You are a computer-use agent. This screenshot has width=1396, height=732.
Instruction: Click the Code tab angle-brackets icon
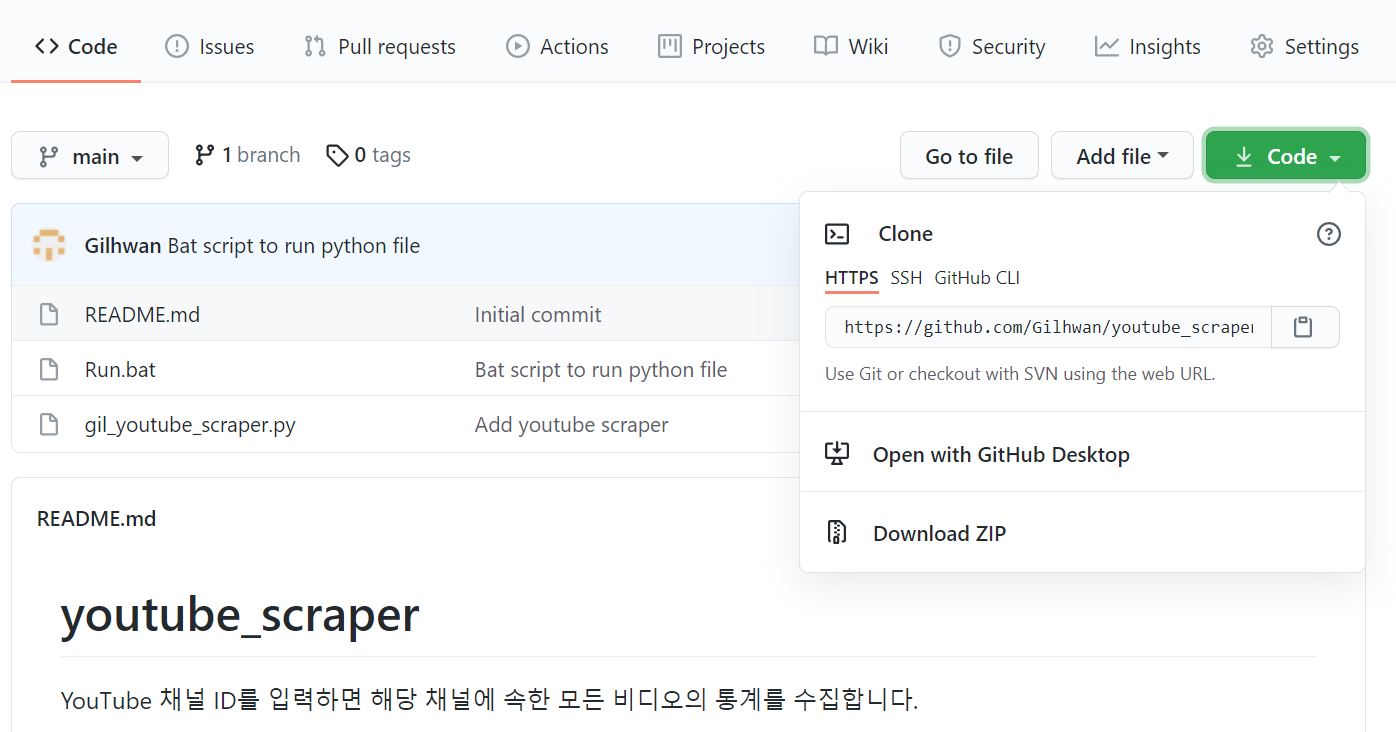[x=46, y=46]
